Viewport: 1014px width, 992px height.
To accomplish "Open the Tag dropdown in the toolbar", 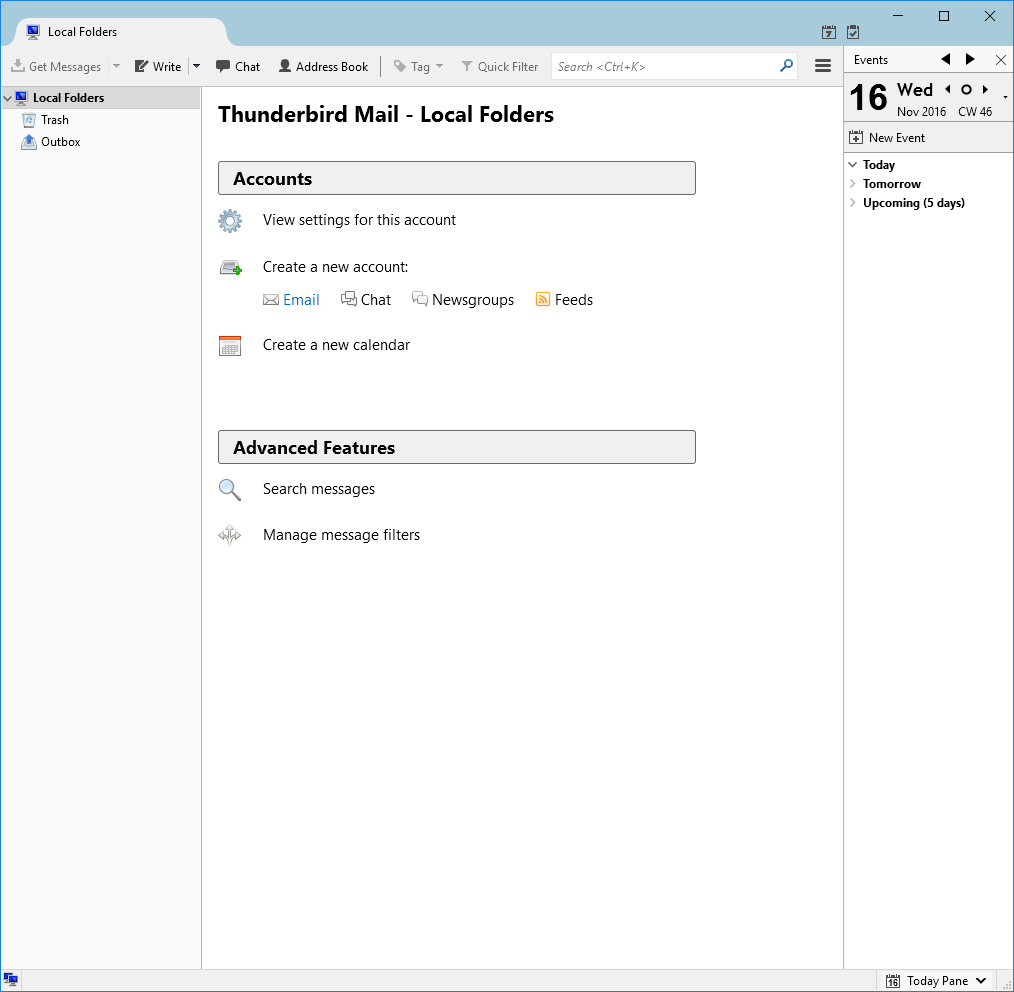I will click(418, 67).
